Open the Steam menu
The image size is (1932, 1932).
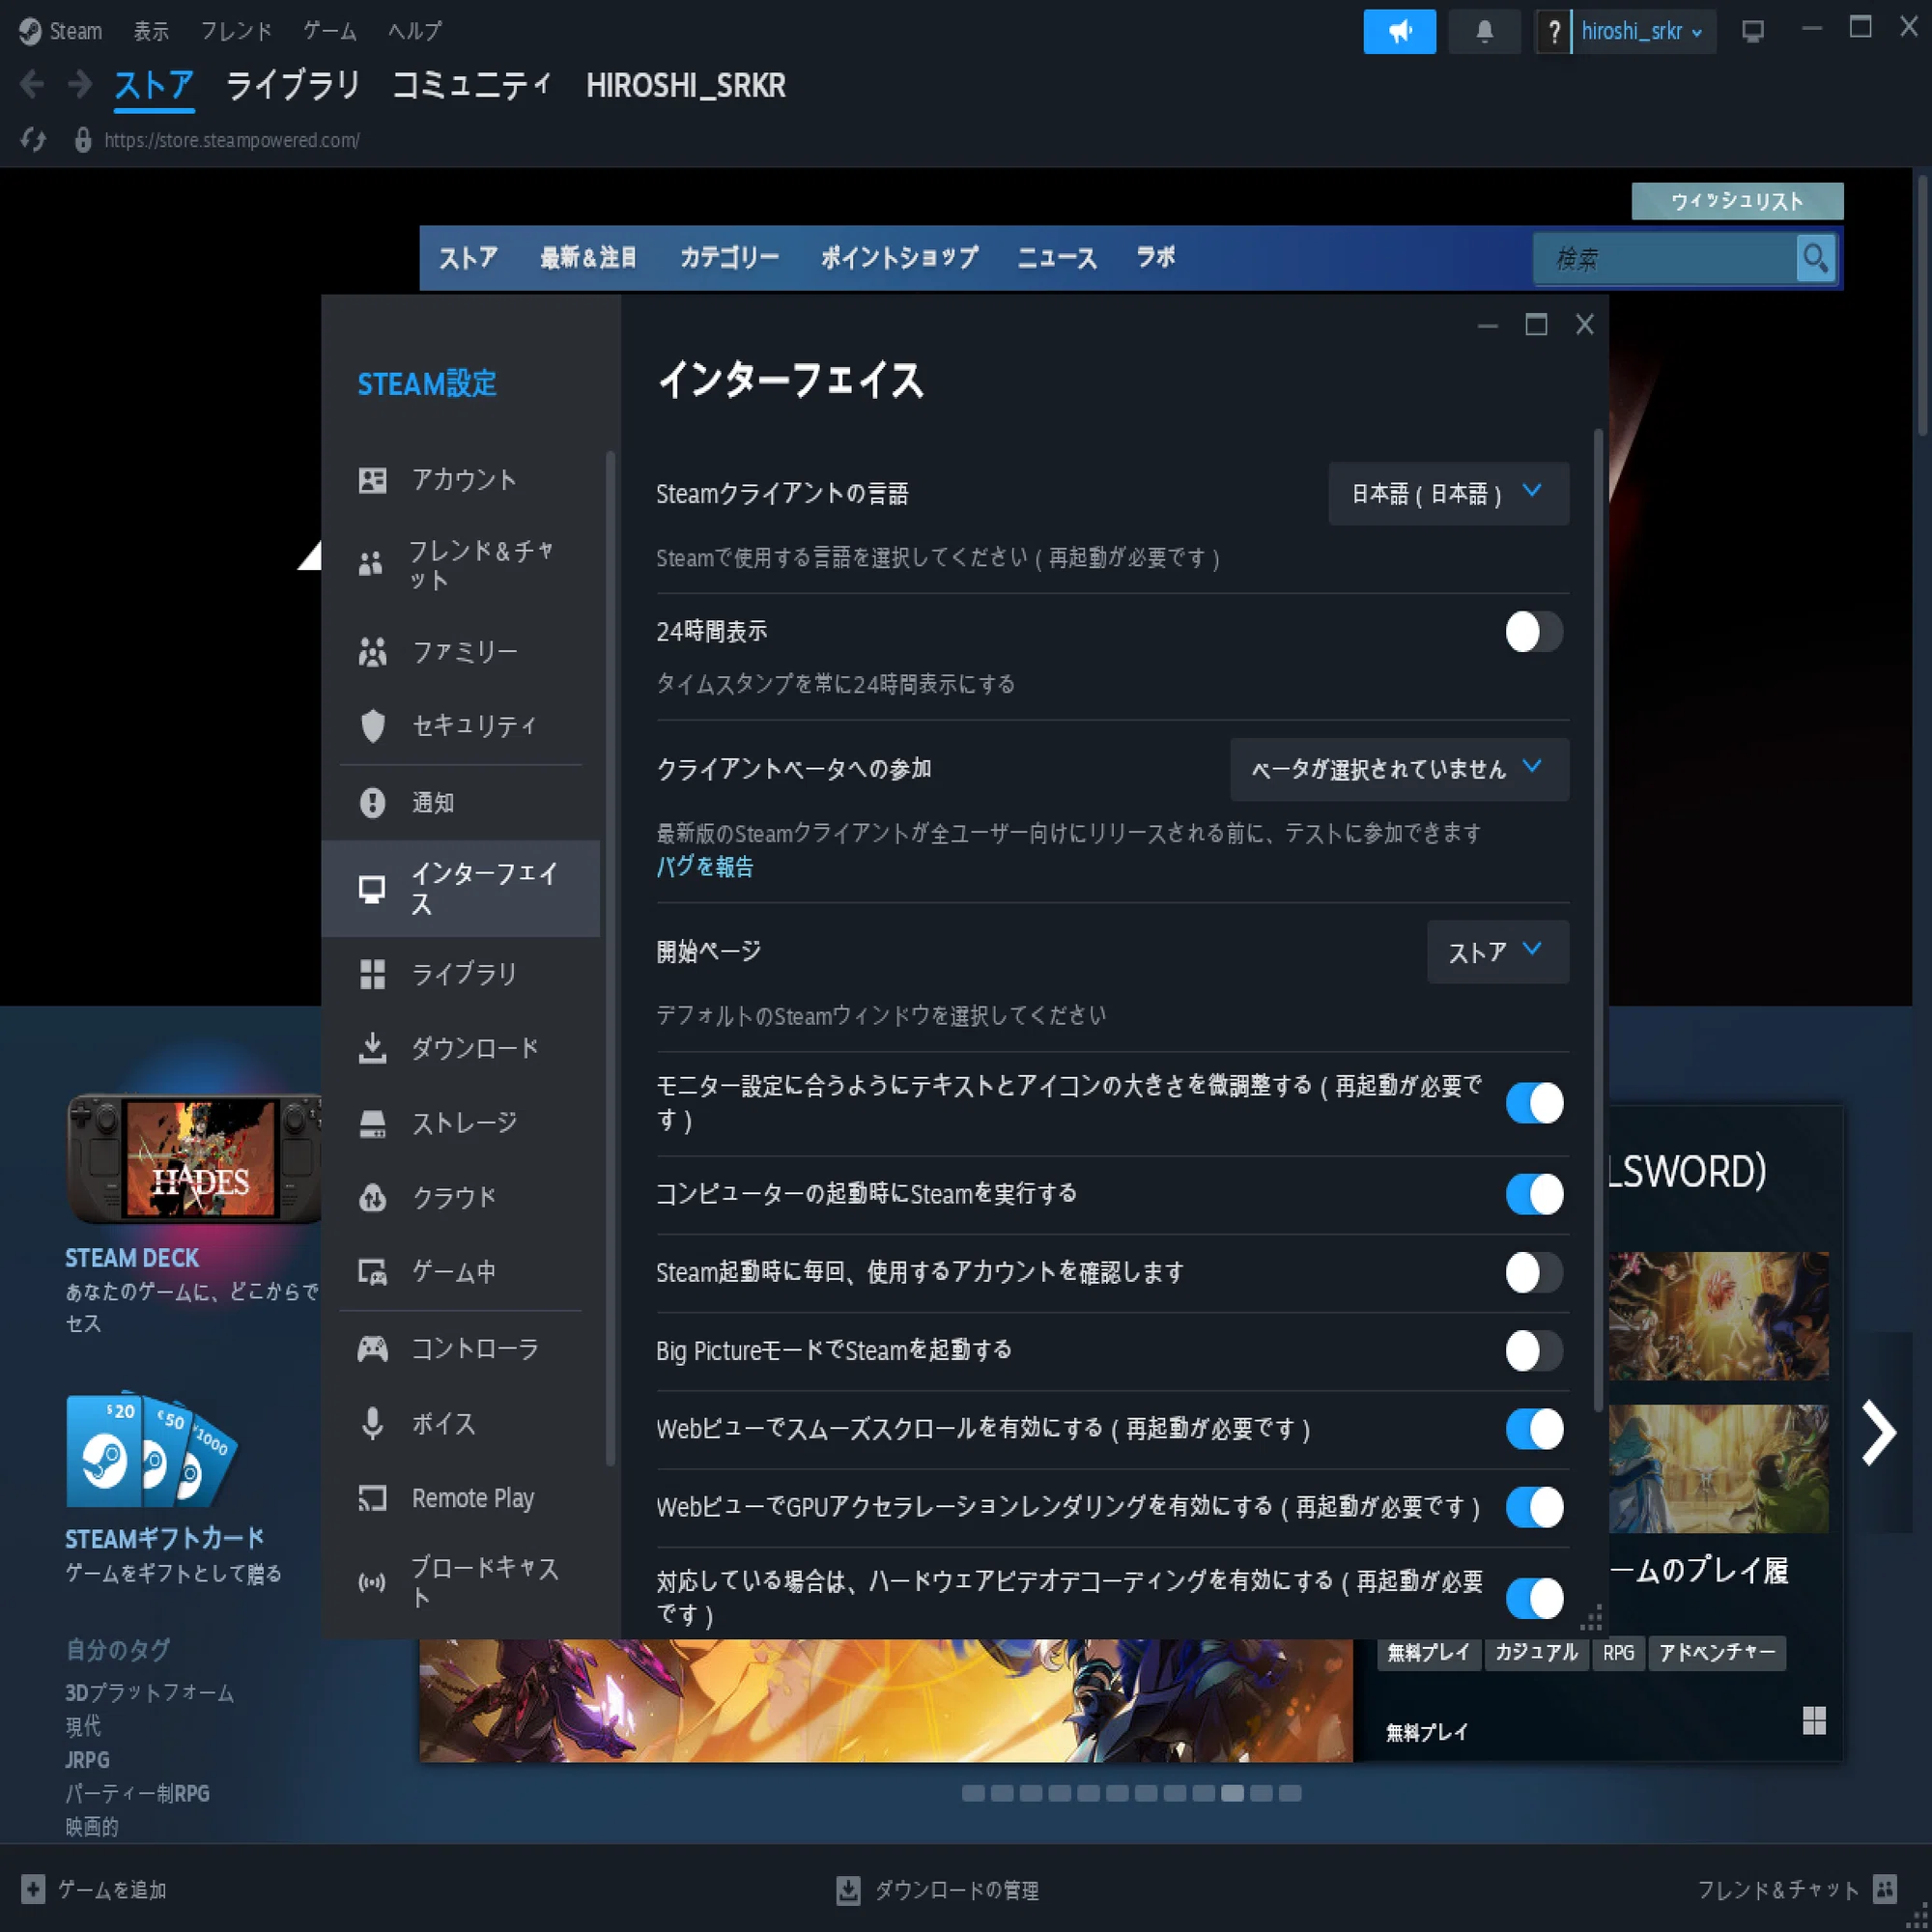click(75, 31)
